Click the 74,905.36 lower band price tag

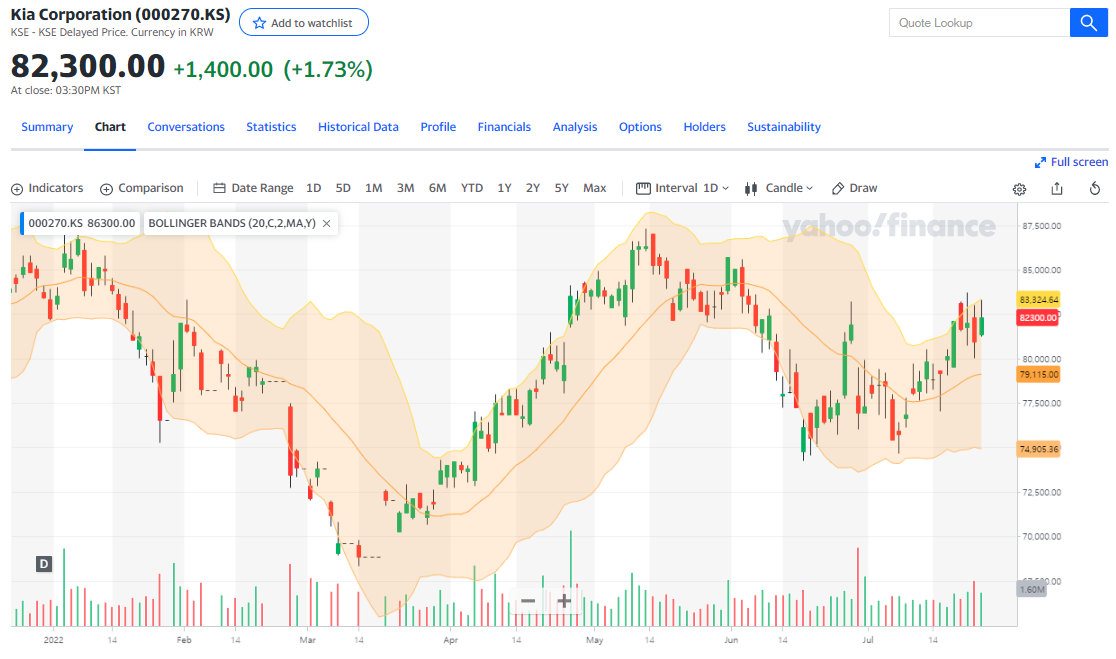tap(1038, 449)
